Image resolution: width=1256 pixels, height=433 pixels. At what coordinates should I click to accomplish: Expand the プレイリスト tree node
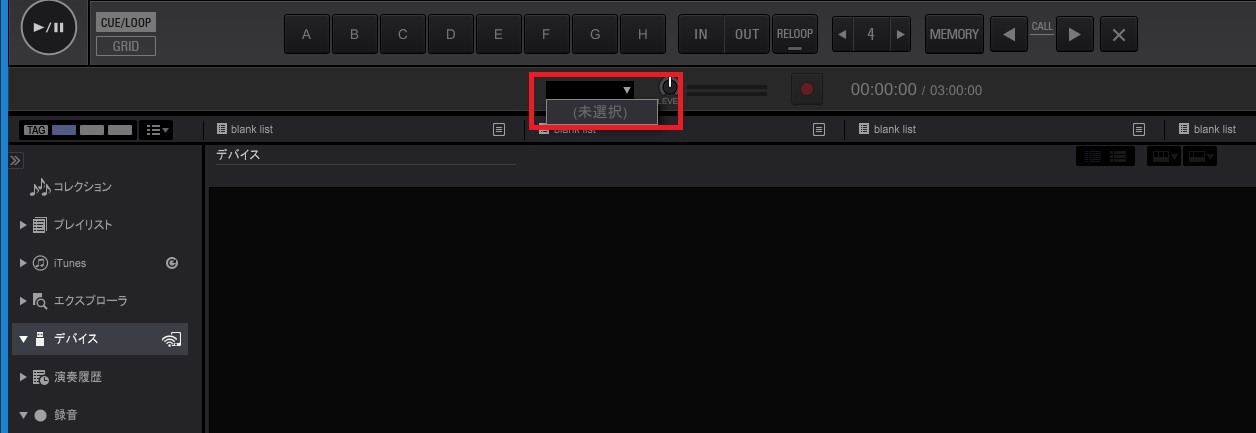point(23,225)
